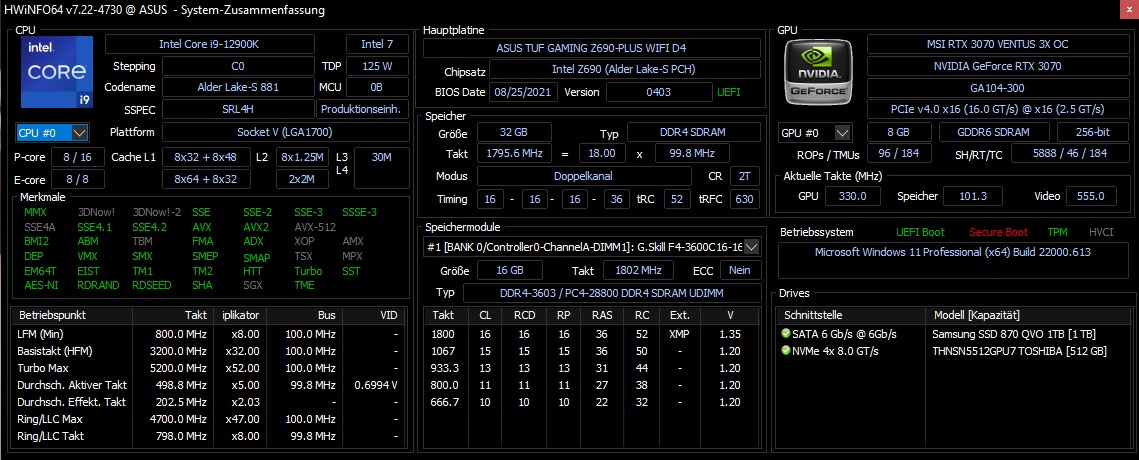Click the green UEFI Boot label
The height and width of the screenshot is (460, 1139).
pyautogui.click(x=920, y=232)
